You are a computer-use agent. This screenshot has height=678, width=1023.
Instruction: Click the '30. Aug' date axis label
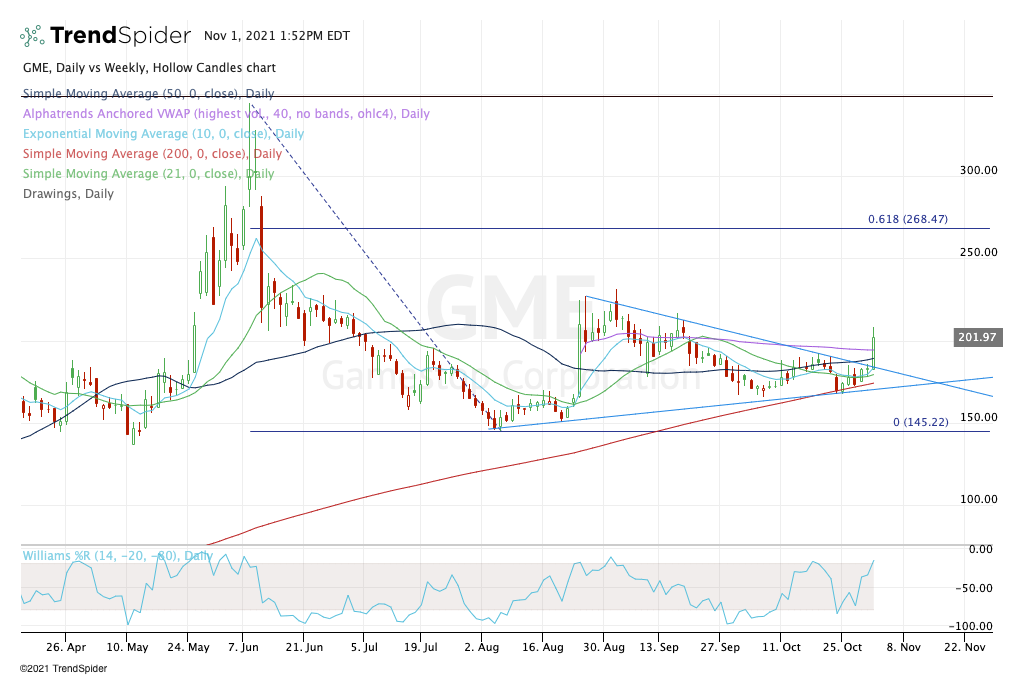point(603,647)
